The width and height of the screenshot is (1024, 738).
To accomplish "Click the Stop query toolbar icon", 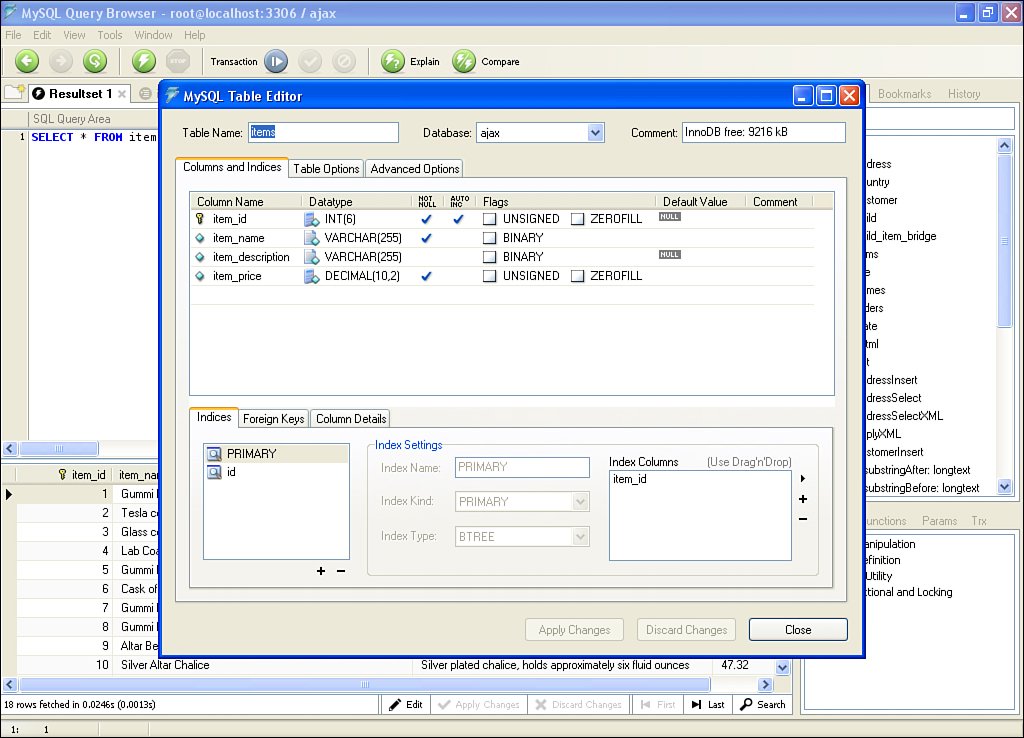I will tap(178, 61).
